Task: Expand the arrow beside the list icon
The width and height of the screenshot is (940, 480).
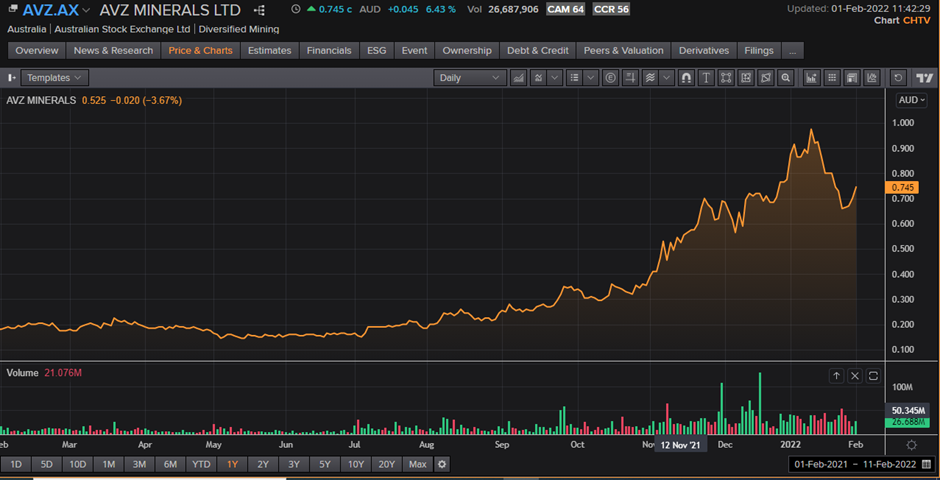Action: click(590, 78)
